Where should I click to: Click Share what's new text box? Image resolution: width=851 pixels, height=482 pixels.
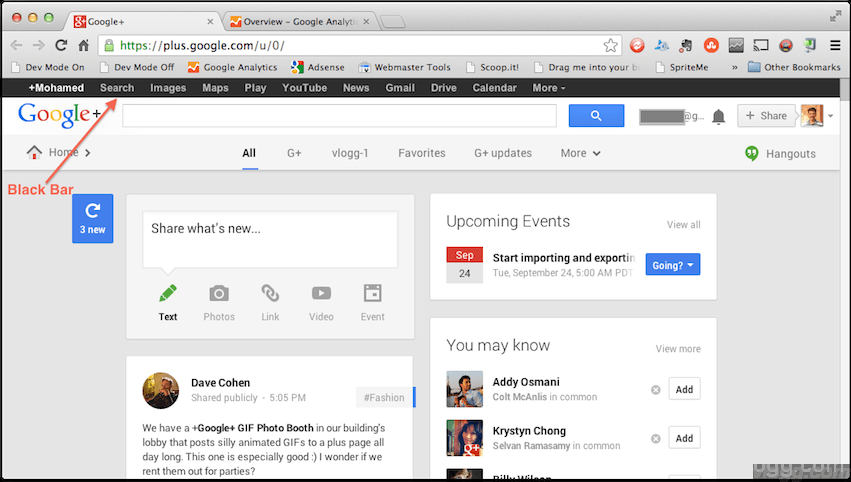point(270,239)
